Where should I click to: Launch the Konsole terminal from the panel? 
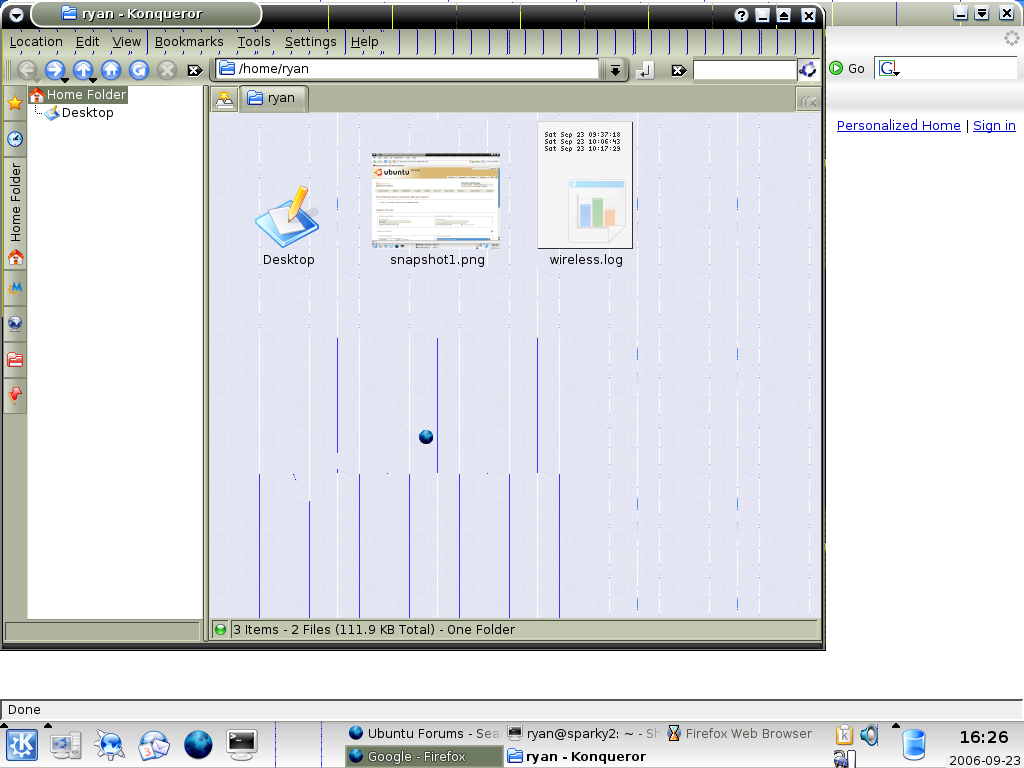coord(241,743)
